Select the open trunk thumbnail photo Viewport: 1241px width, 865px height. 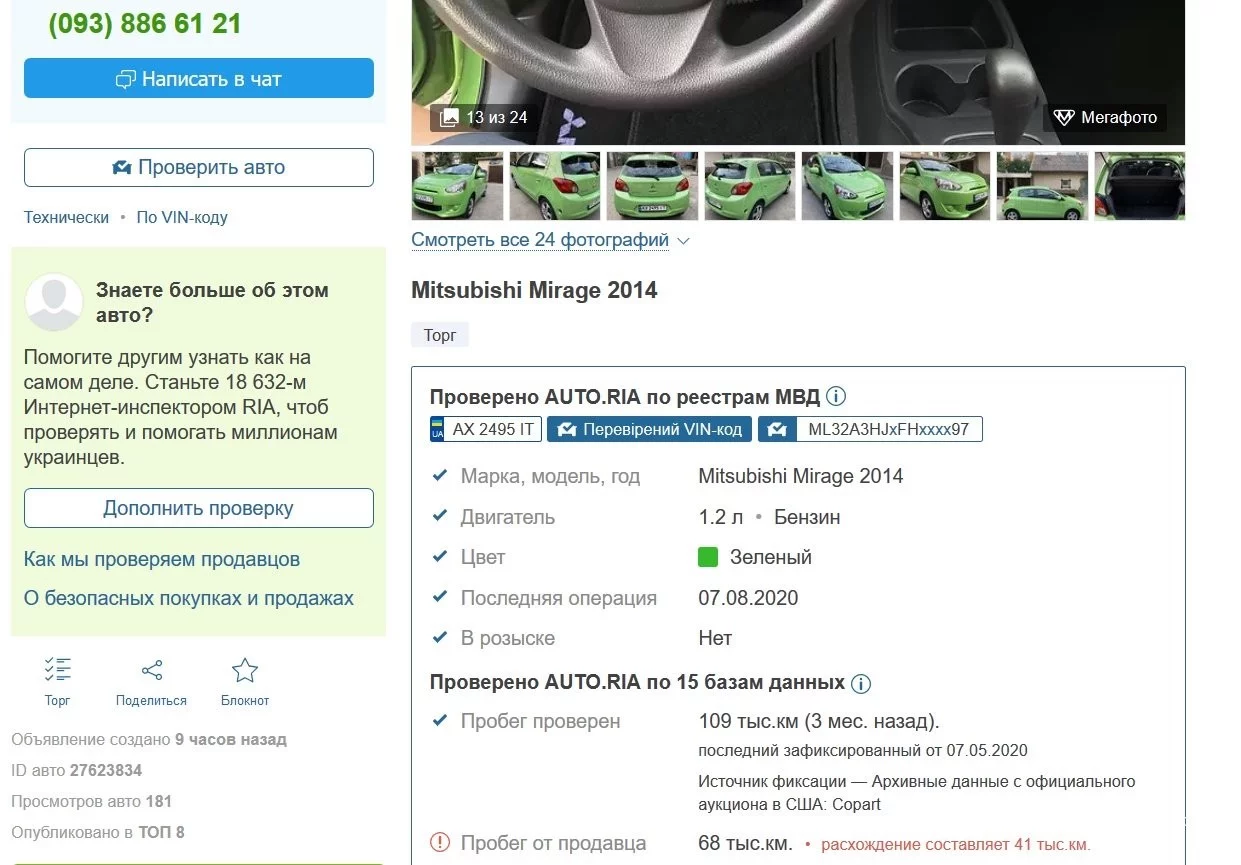pos(1140,186)
